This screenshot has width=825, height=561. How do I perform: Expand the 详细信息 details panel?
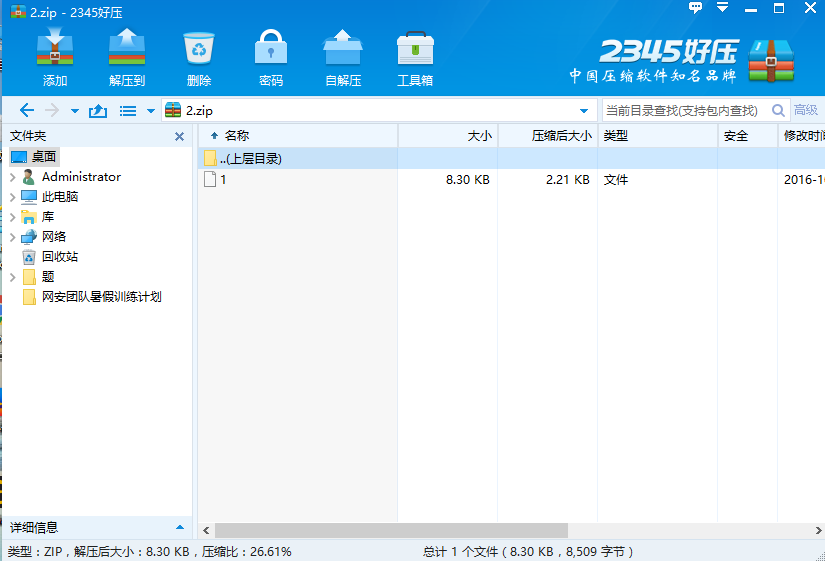(x=180, y=527)
